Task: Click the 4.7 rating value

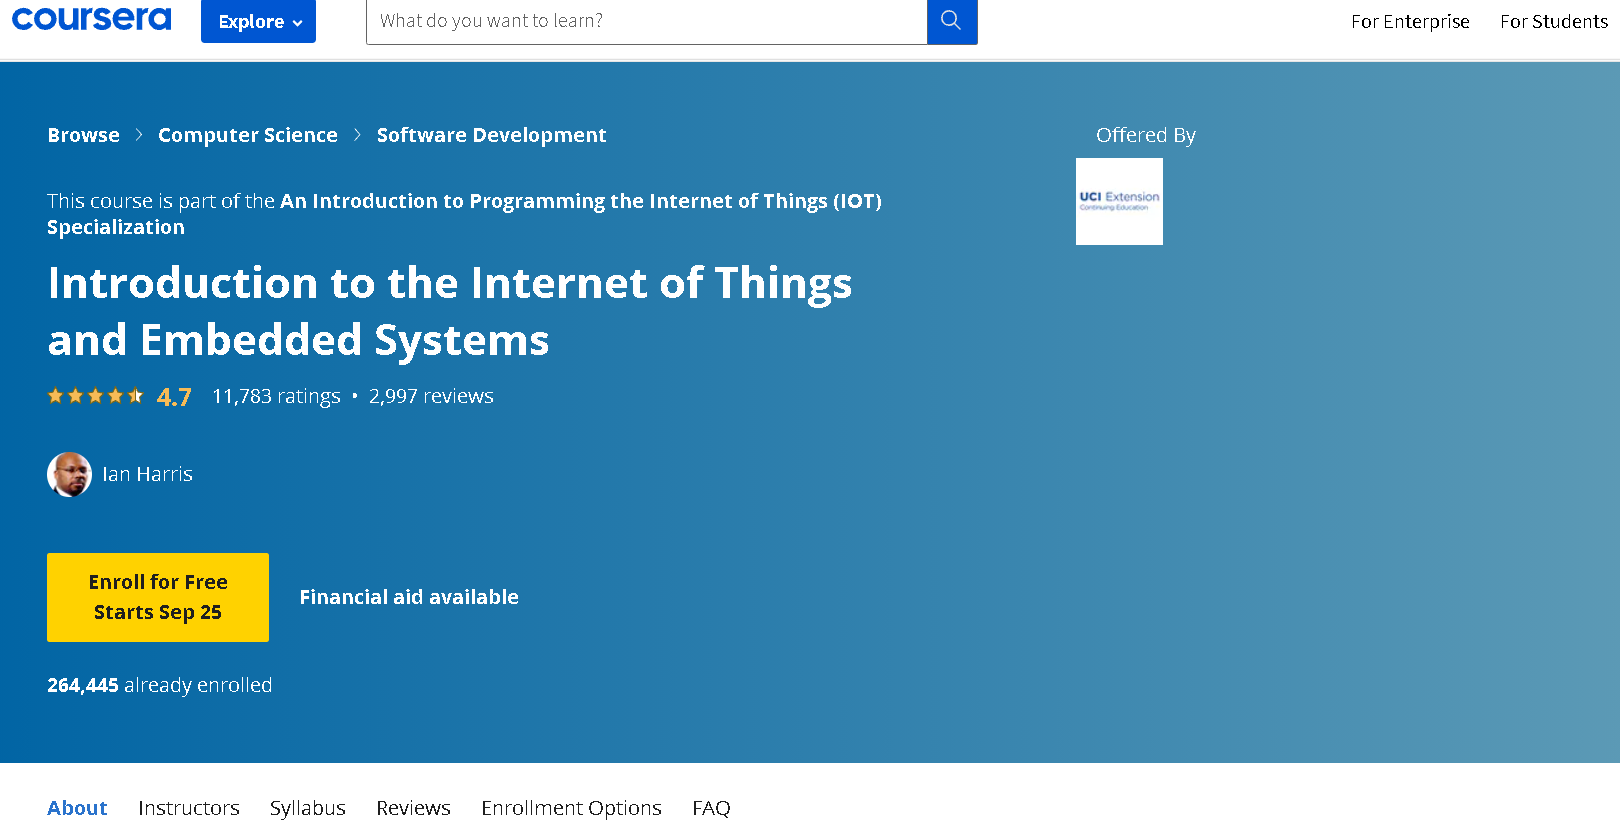Action: tap(174, 397)
